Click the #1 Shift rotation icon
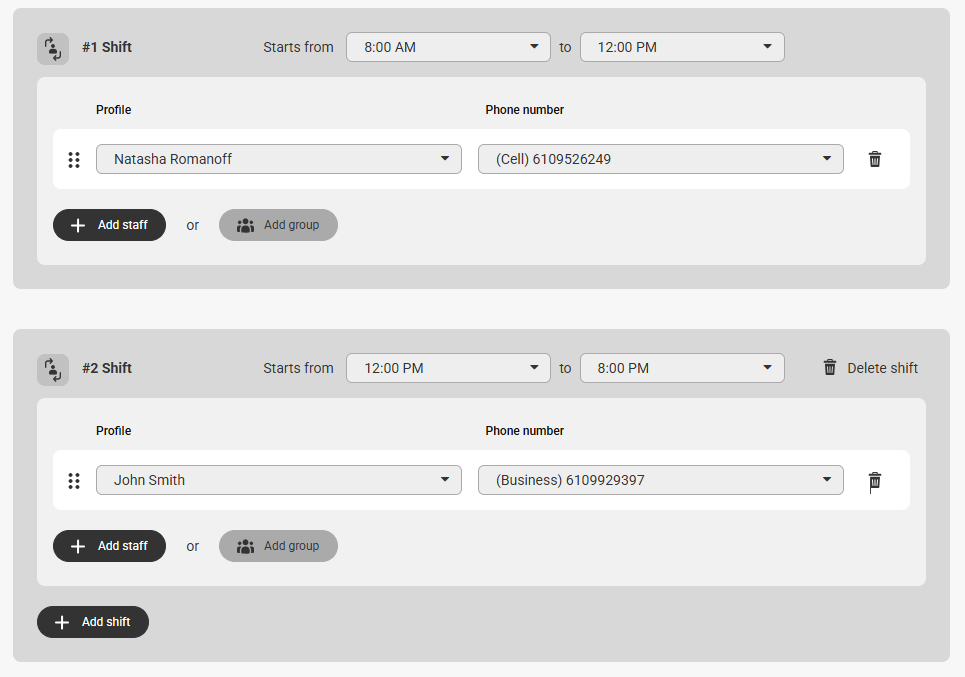 [x=53, y=49]
